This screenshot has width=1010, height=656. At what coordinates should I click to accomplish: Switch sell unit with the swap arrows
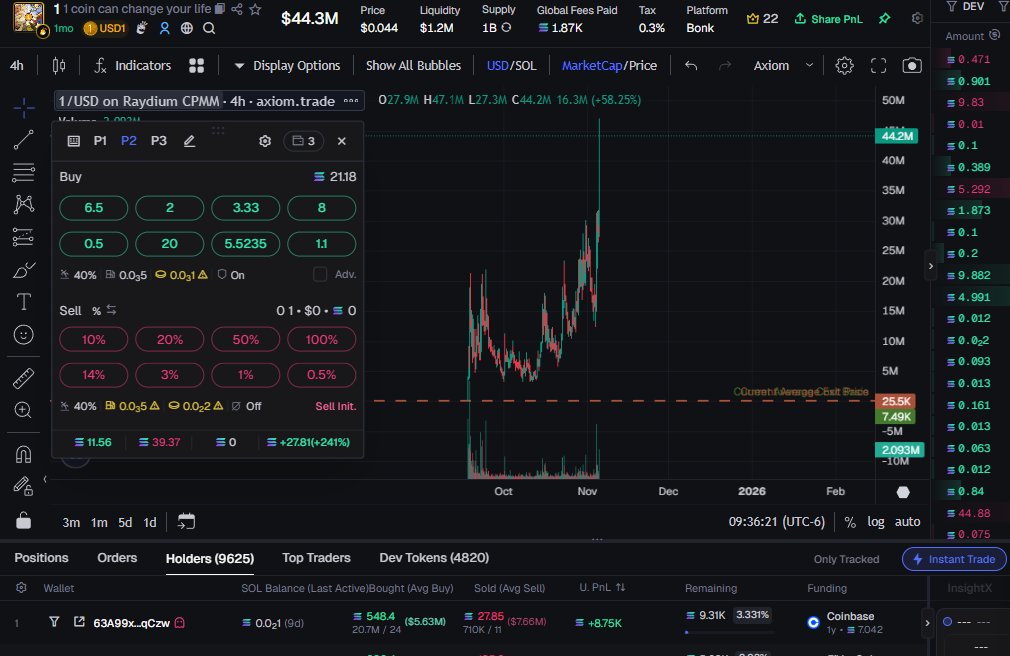tap(111, 310)
